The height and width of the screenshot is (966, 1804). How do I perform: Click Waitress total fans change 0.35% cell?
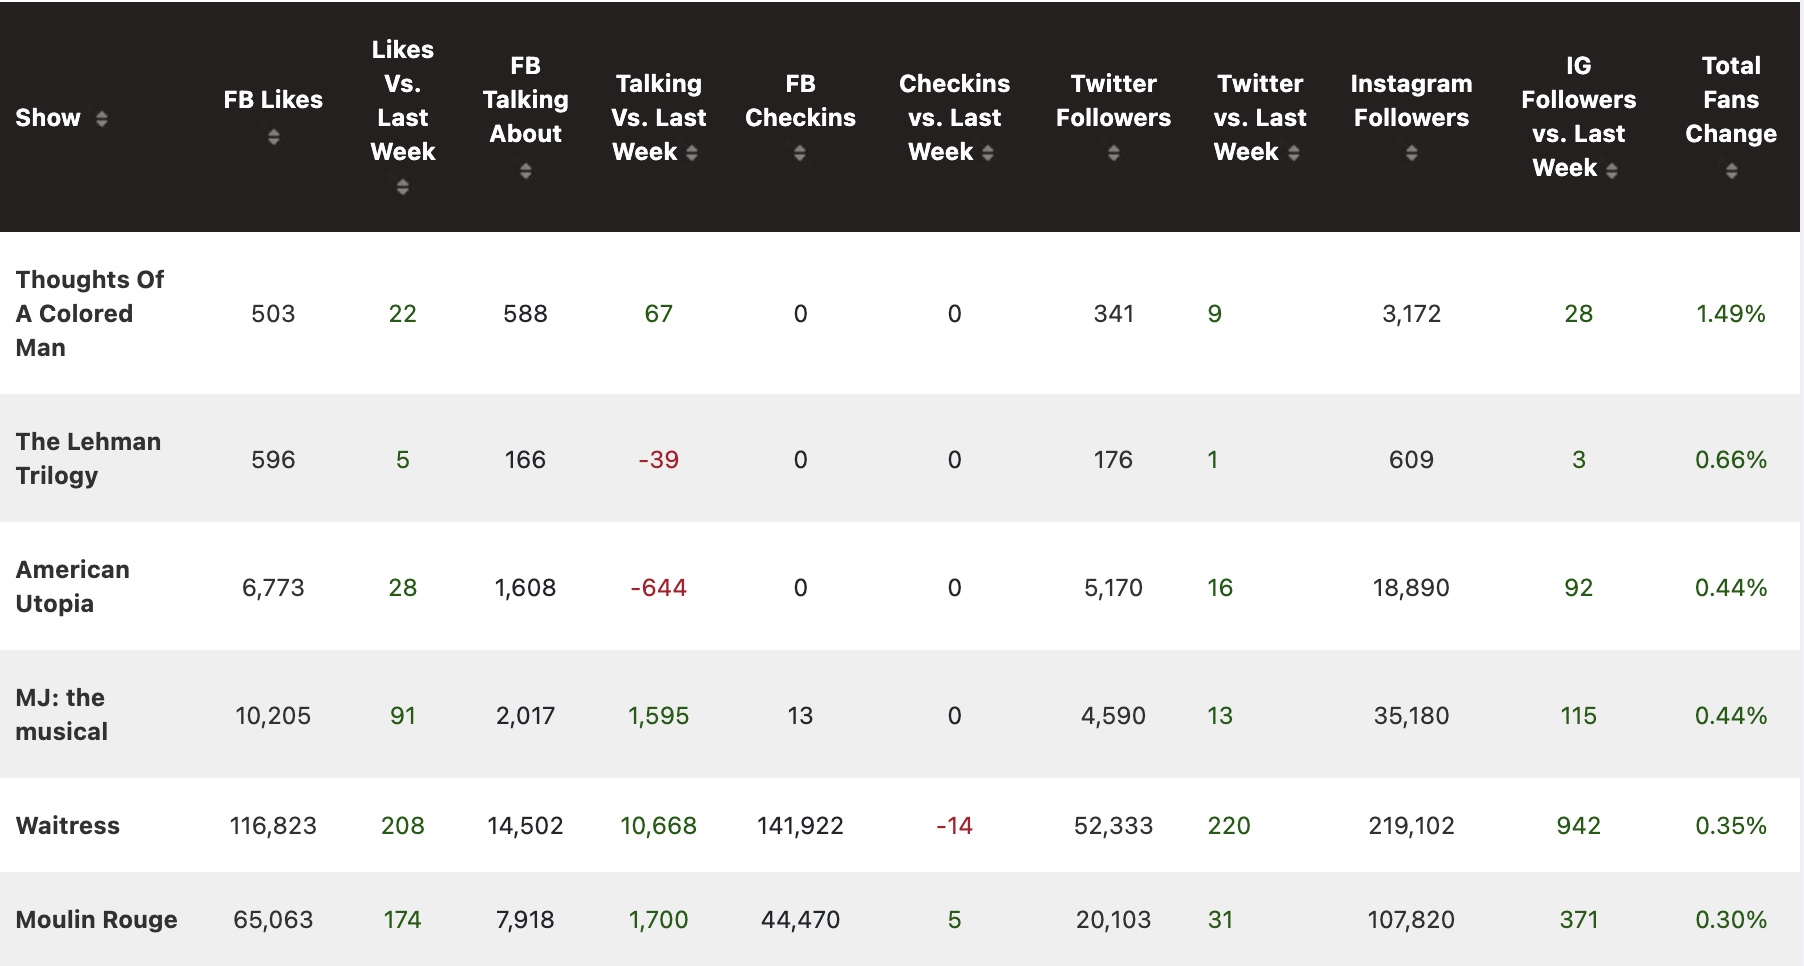pos(1730,825)
